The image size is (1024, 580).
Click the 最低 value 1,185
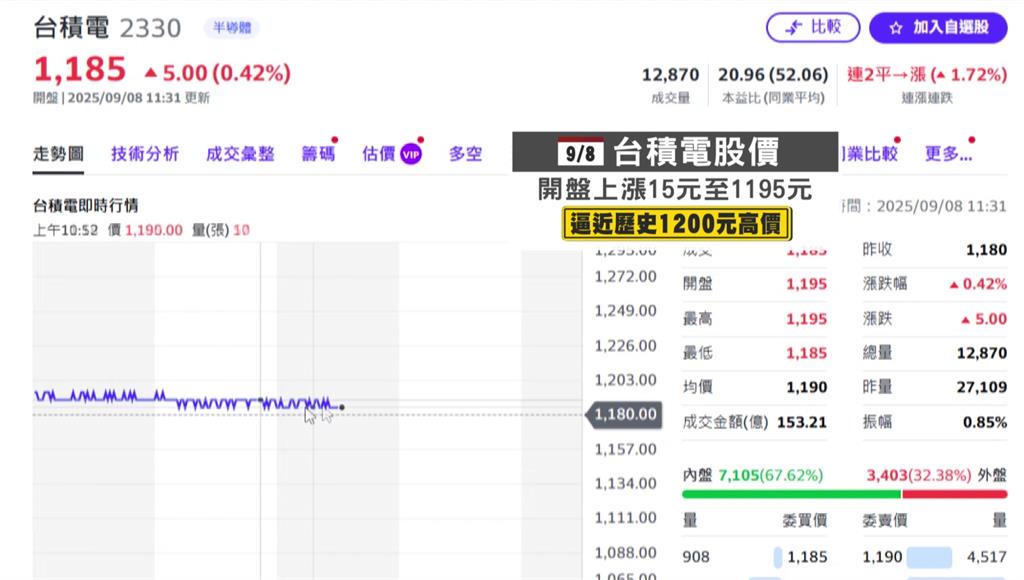807,353
